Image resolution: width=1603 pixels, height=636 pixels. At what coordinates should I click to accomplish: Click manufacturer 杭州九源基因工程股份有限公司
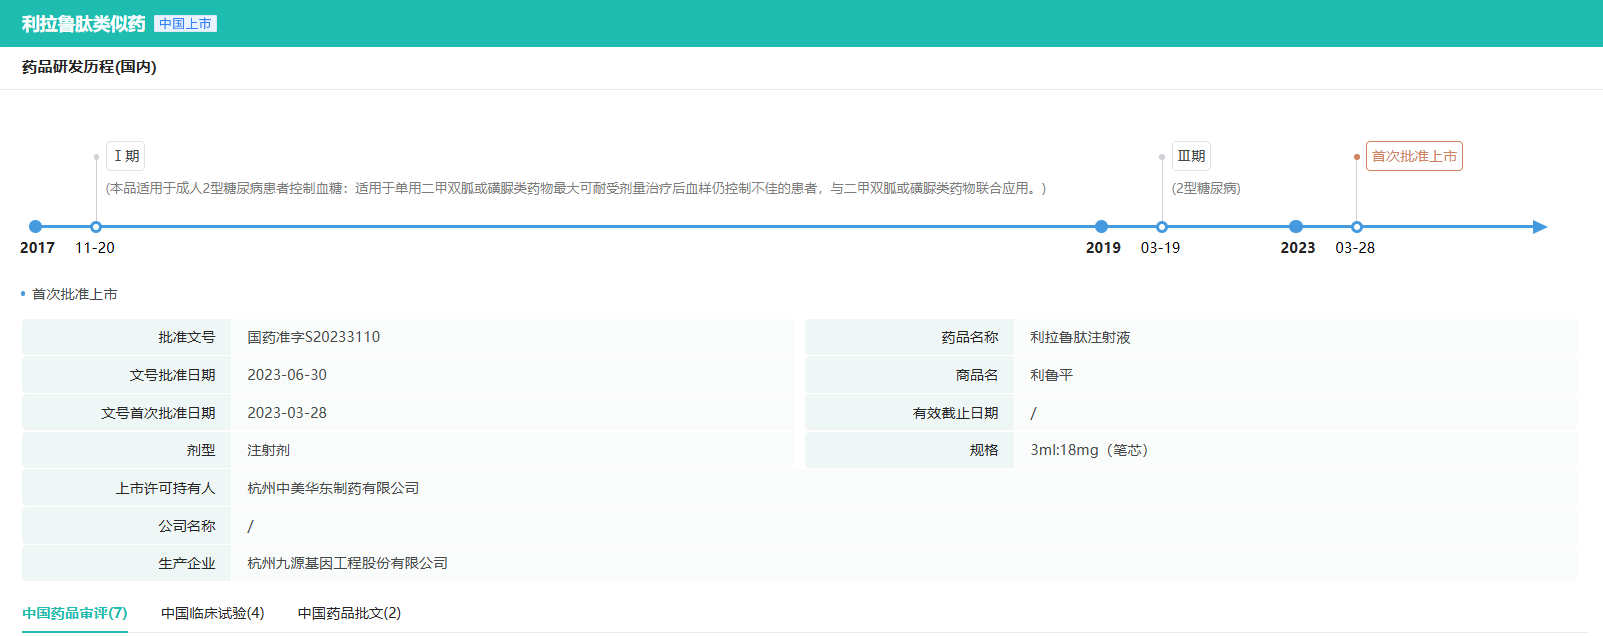coord(347,563)
